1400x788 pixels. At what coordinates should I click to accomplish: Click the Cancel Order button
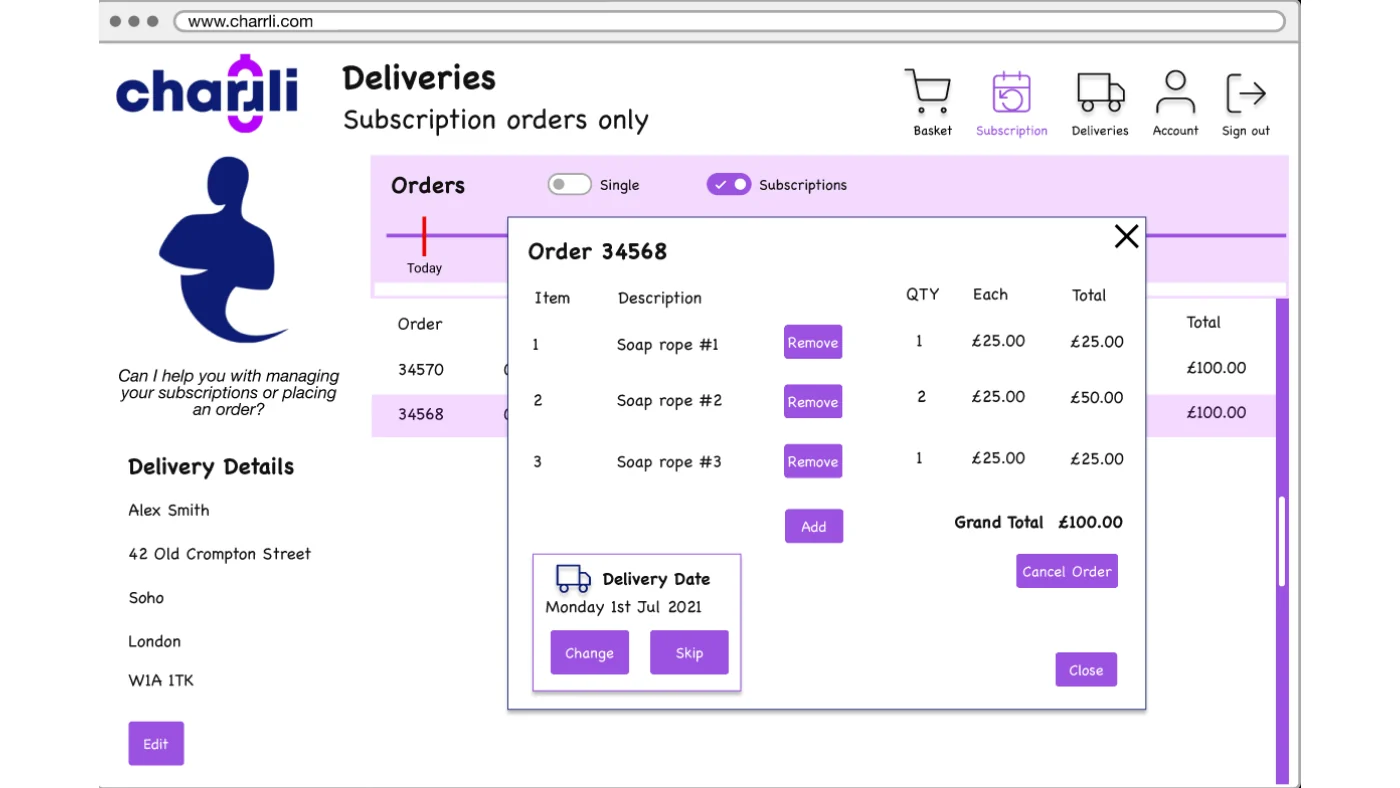(1067, 571)
